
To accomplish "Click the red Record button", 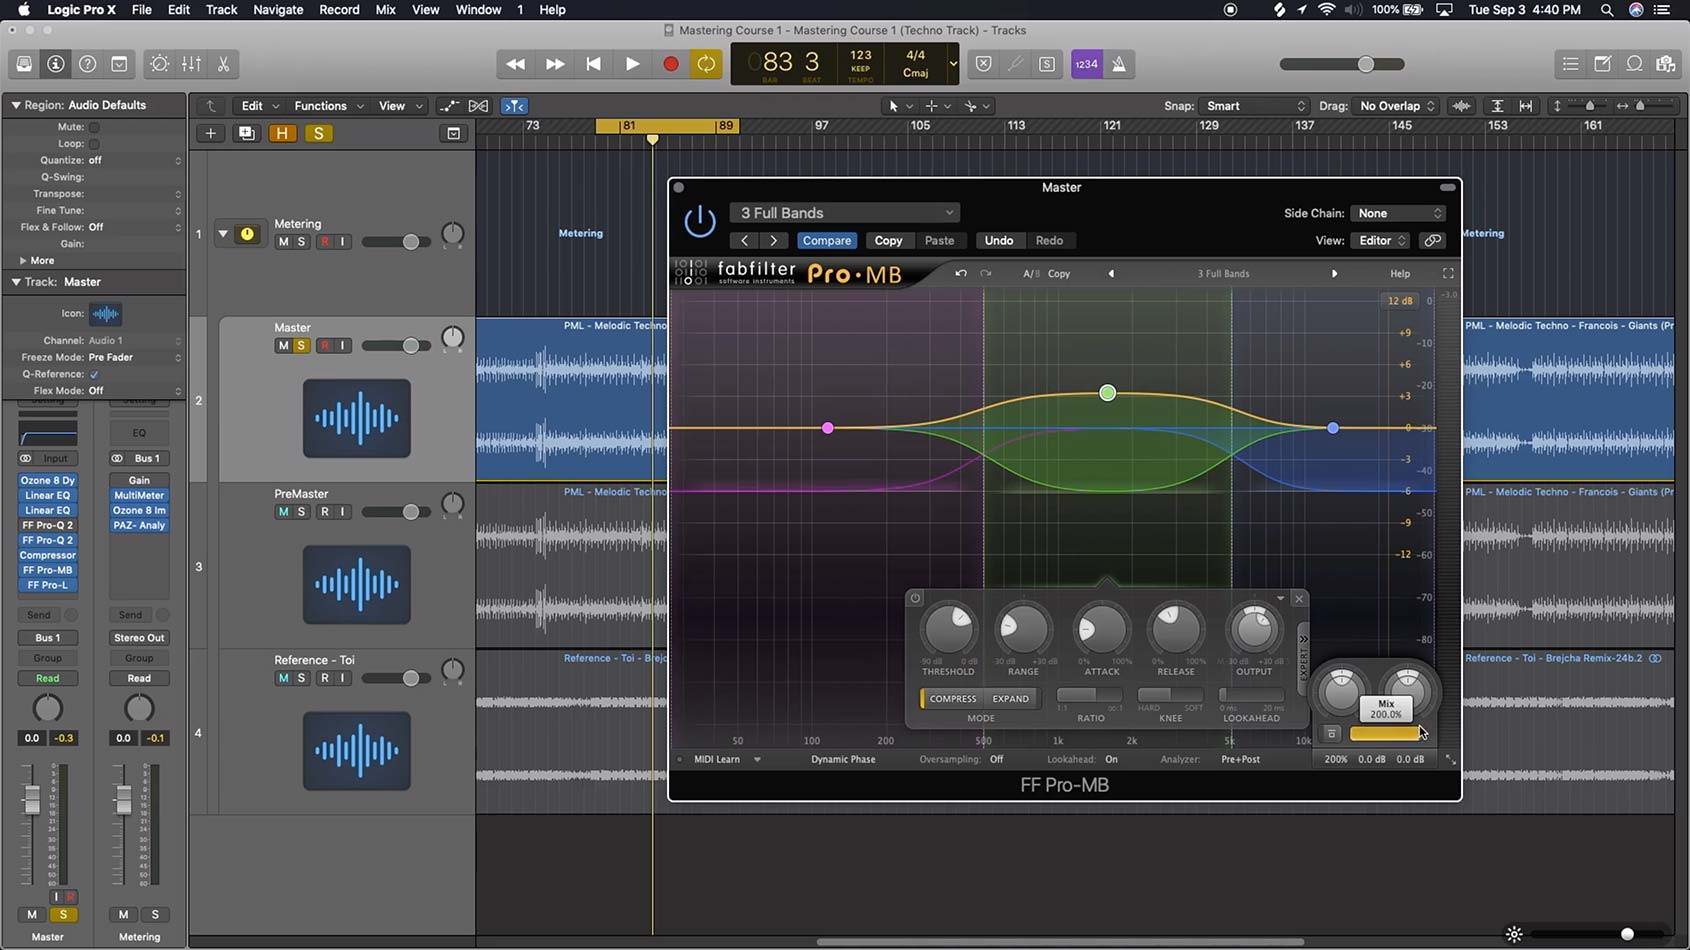I will [671, 64].
